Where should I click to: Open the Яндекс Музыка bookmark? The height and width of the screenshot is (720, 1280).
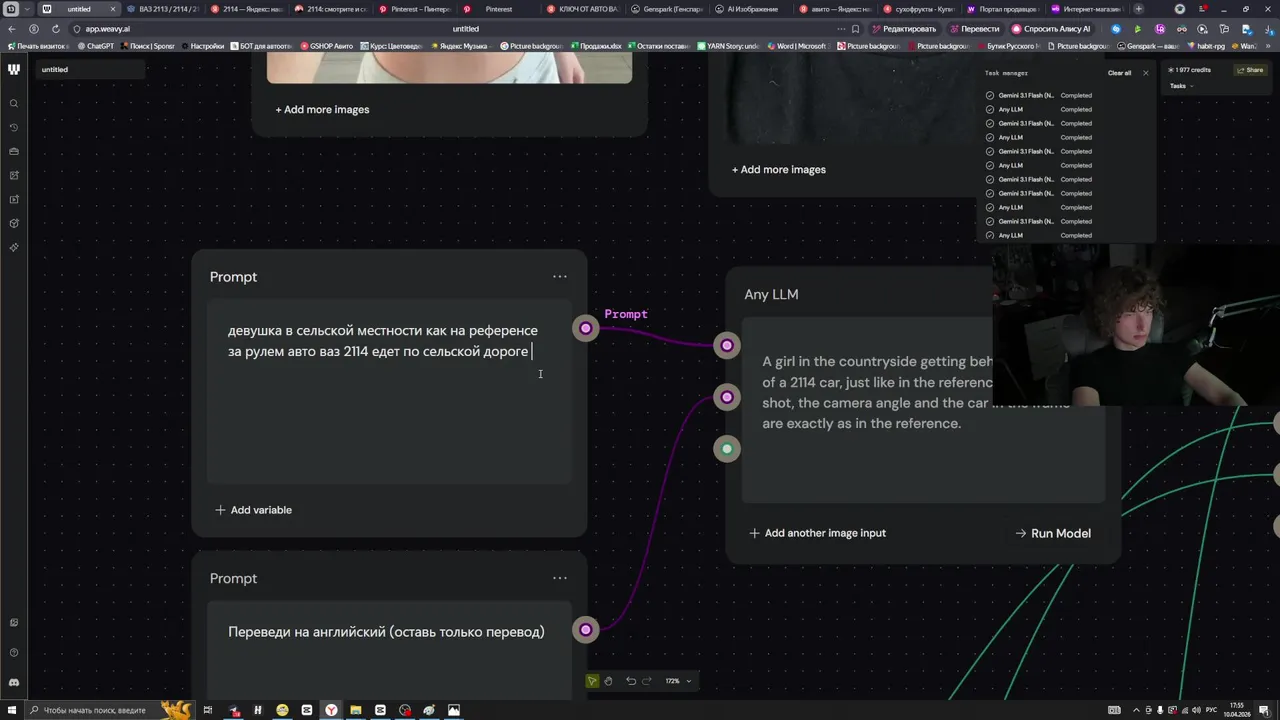463,46
